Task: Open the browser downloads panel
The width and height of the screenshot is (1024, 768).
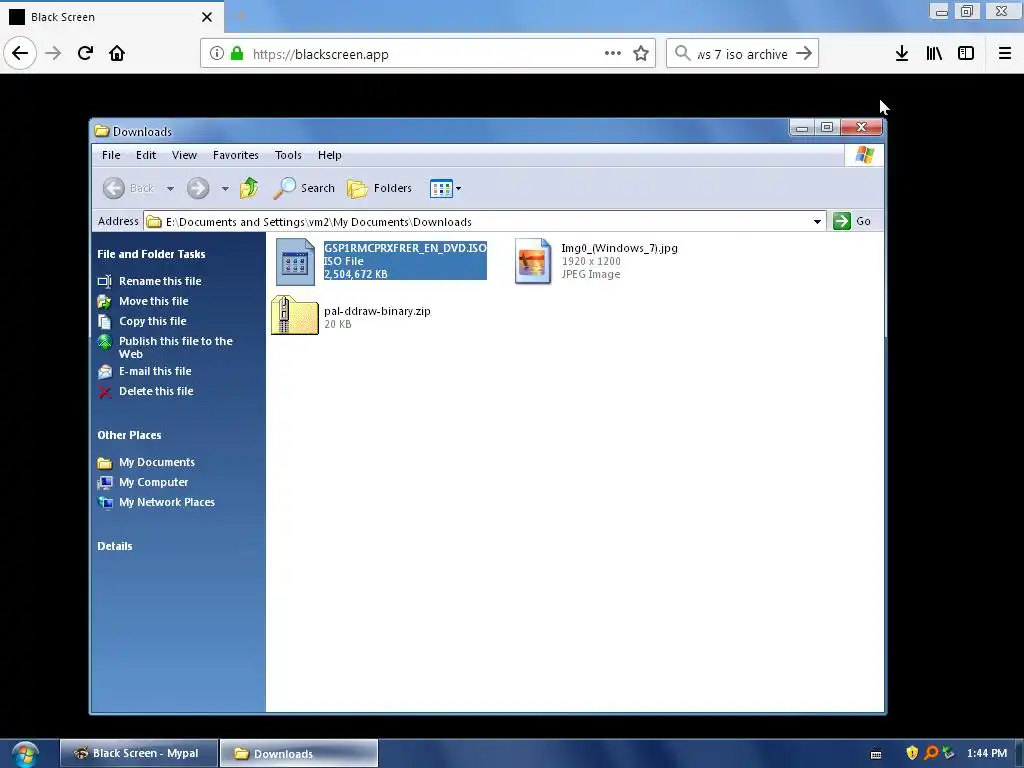Action: 902,54
